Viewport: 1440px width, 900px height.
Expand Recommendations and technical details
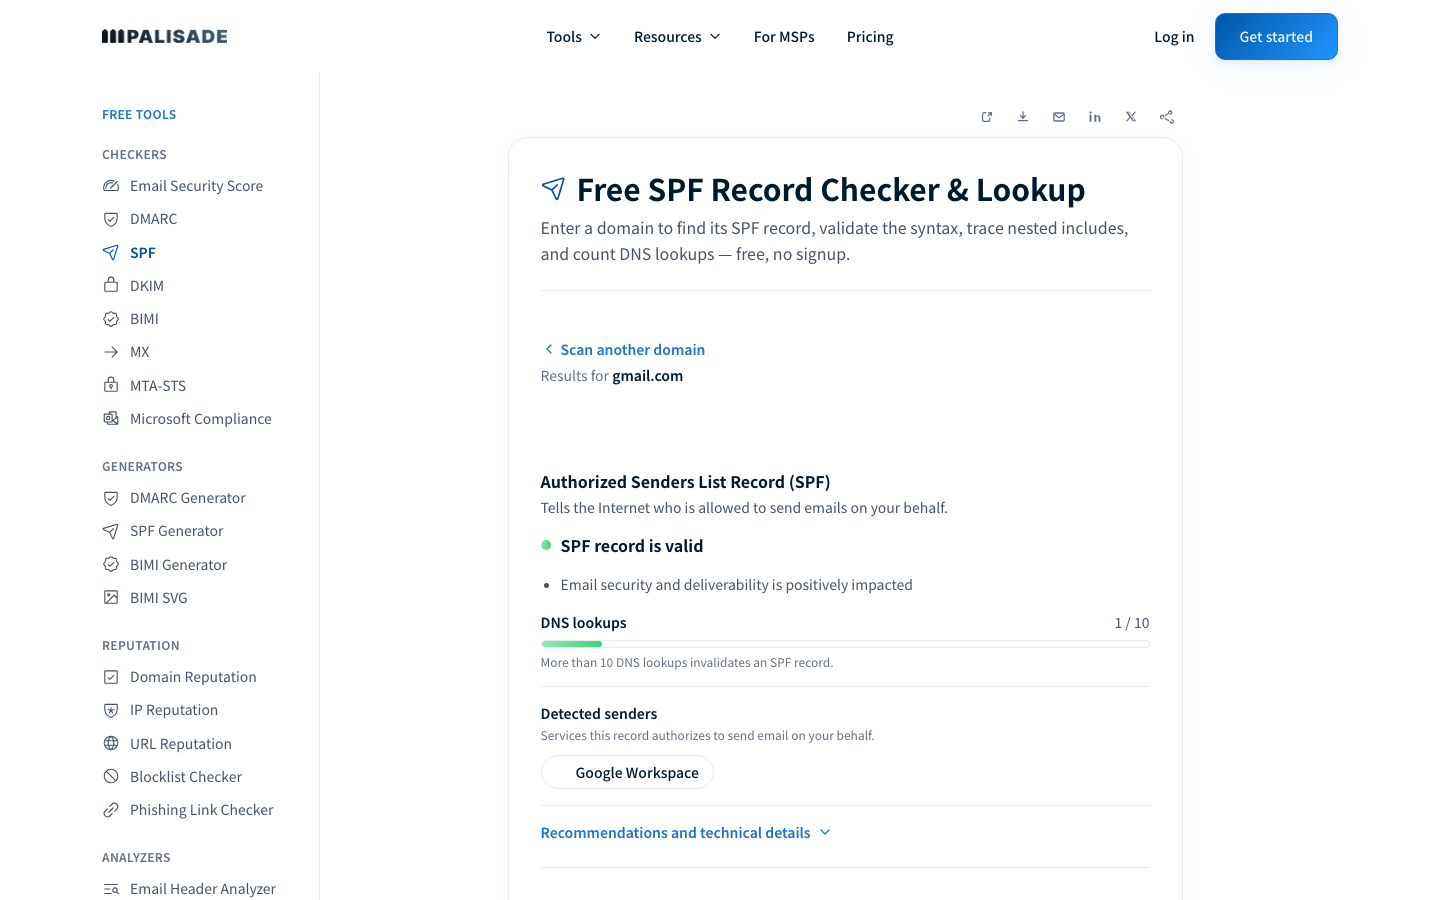[x=686, y=833]
